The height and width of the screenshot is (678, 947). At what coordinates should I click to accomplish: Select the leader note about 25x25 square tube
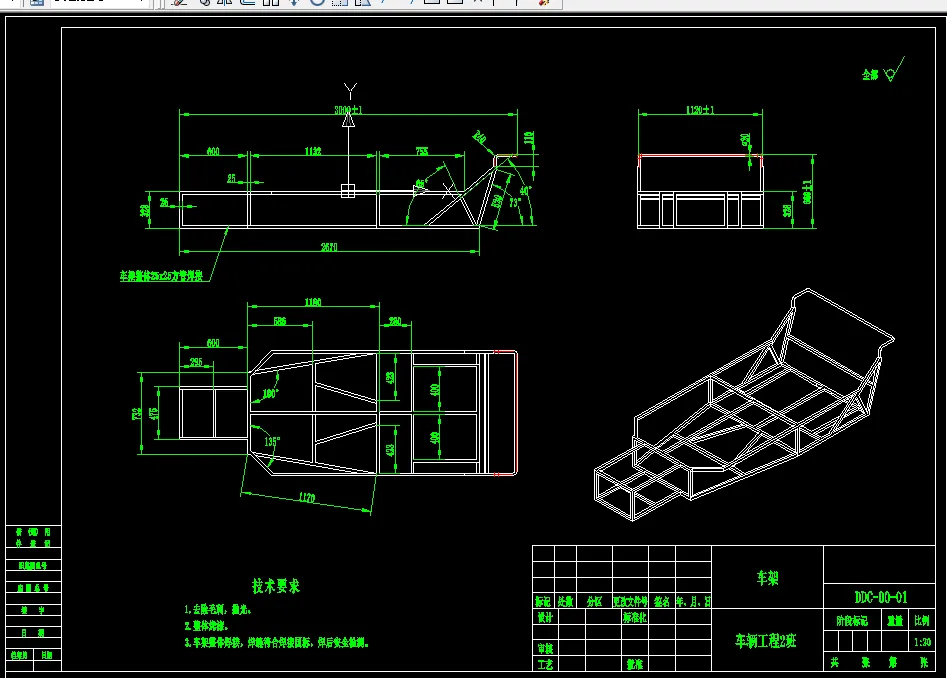(161, 276)
